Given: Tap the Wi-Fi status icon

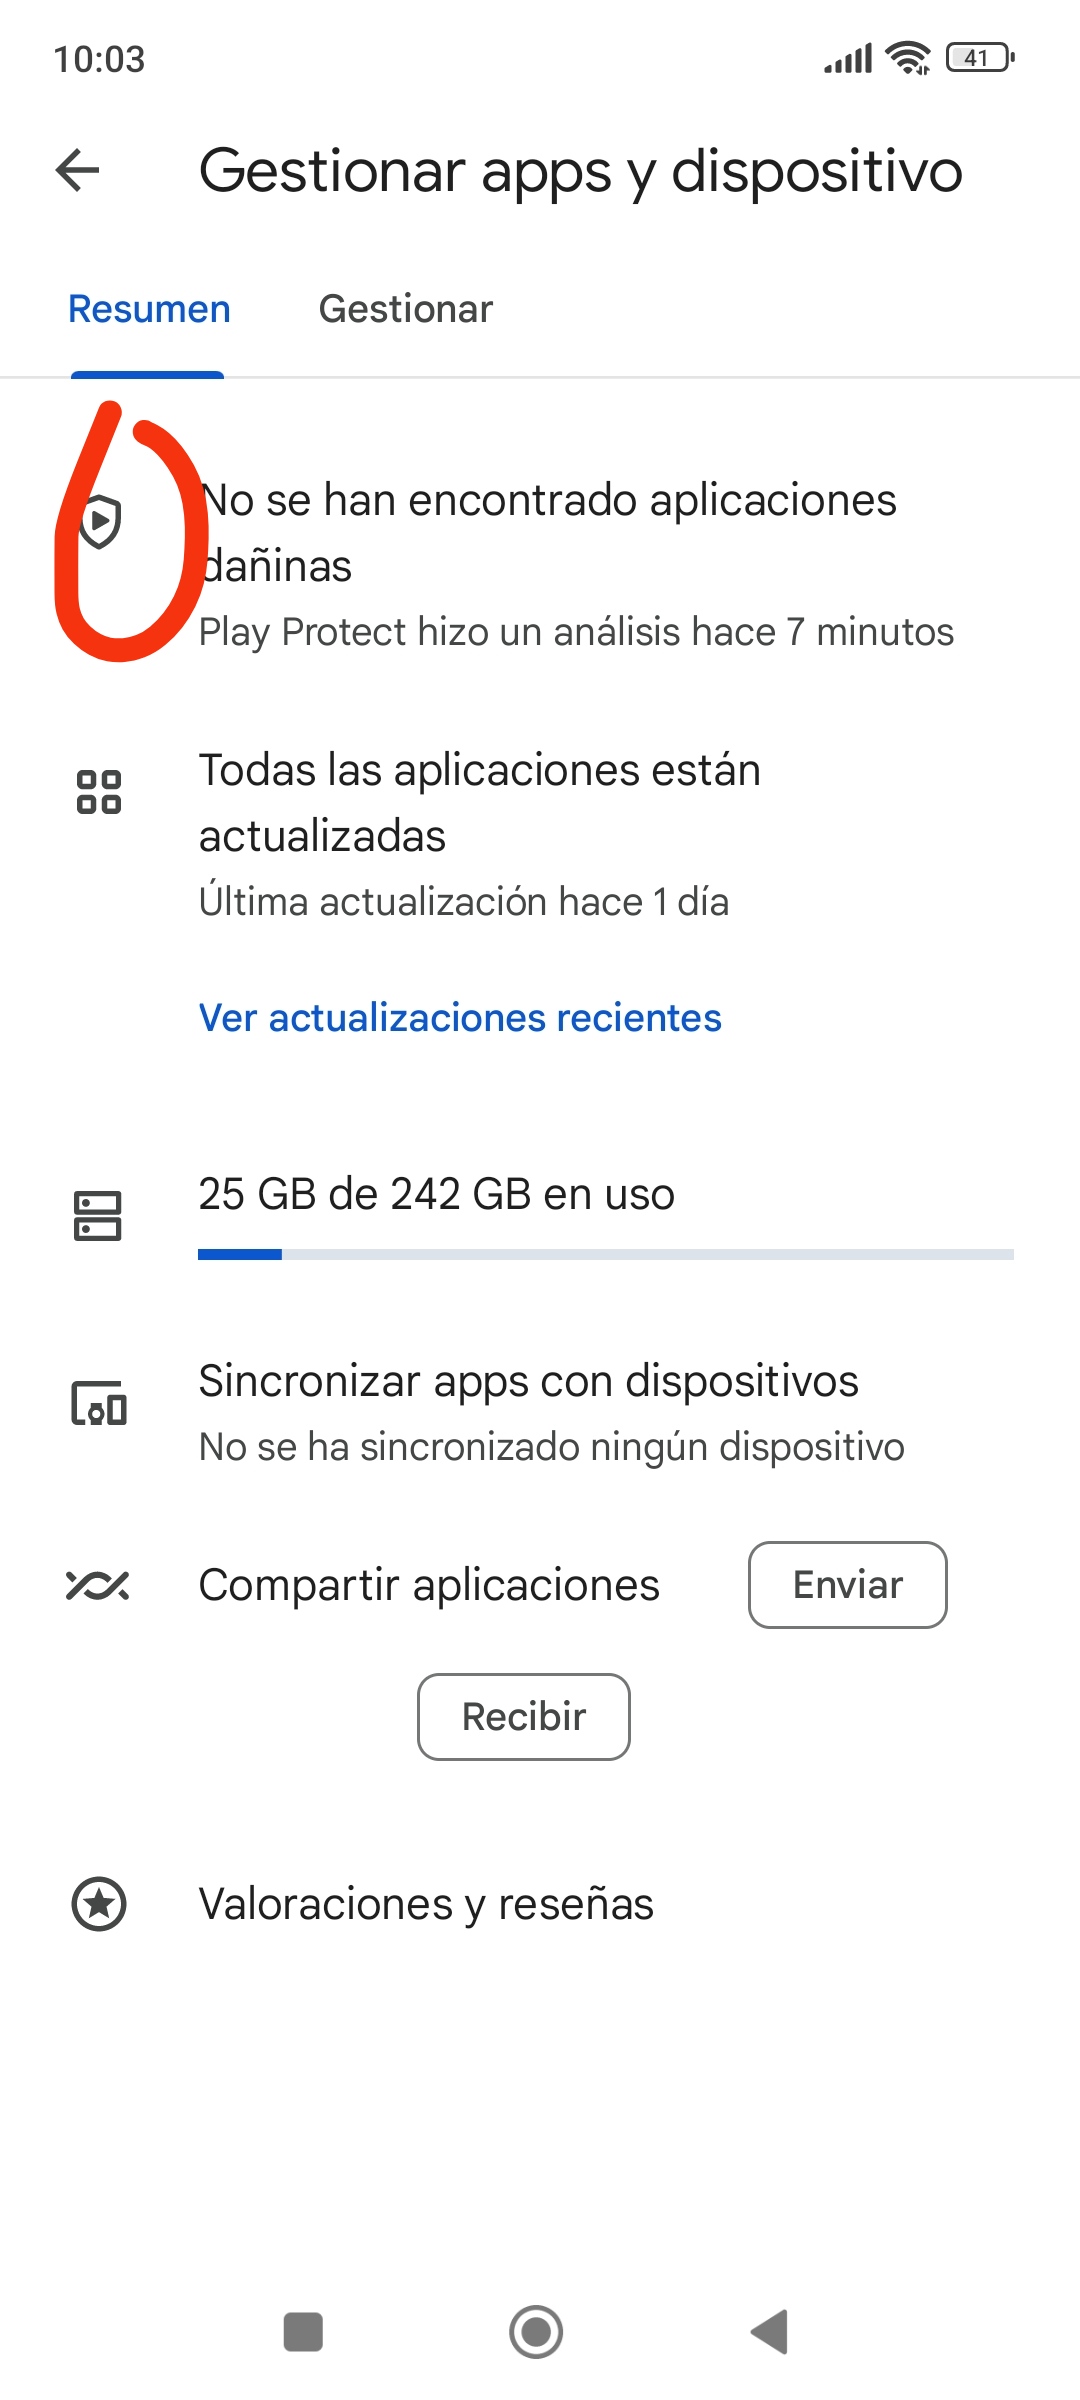Looking at the screenshot, I should pyautogui.click(x=908, y=58).
